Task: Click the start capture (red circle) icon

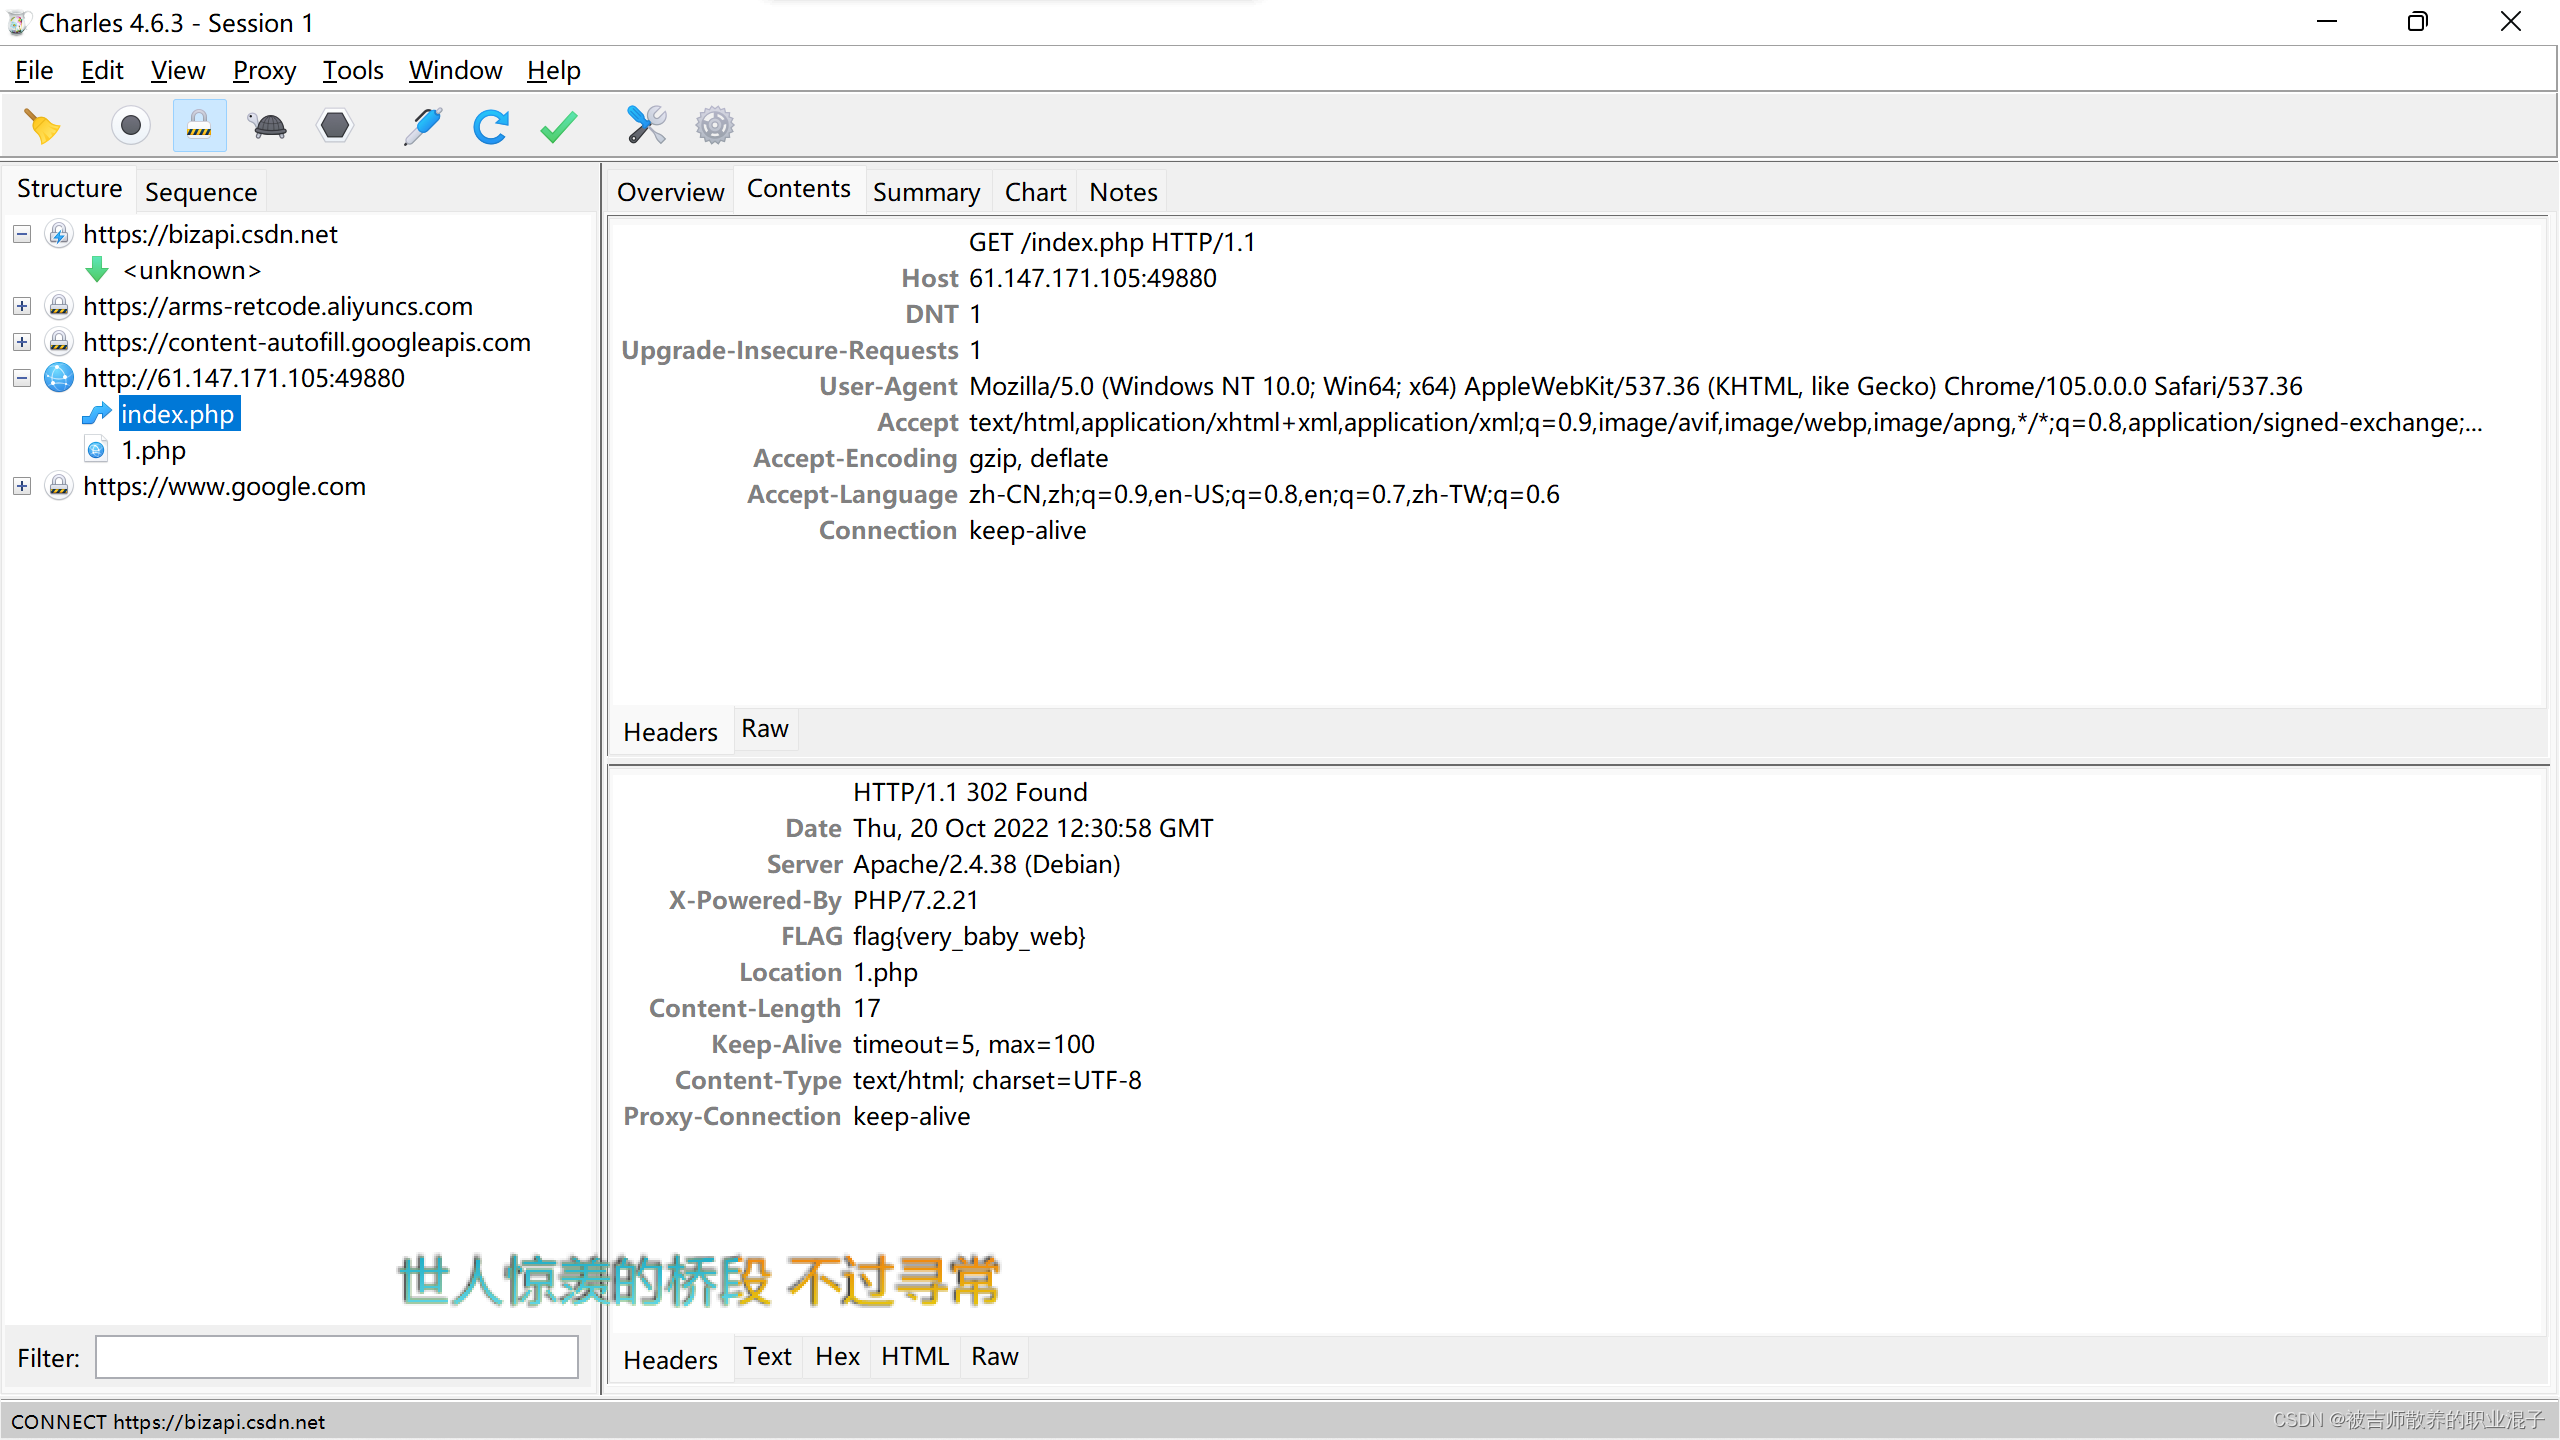Action: tap(130, 125)
